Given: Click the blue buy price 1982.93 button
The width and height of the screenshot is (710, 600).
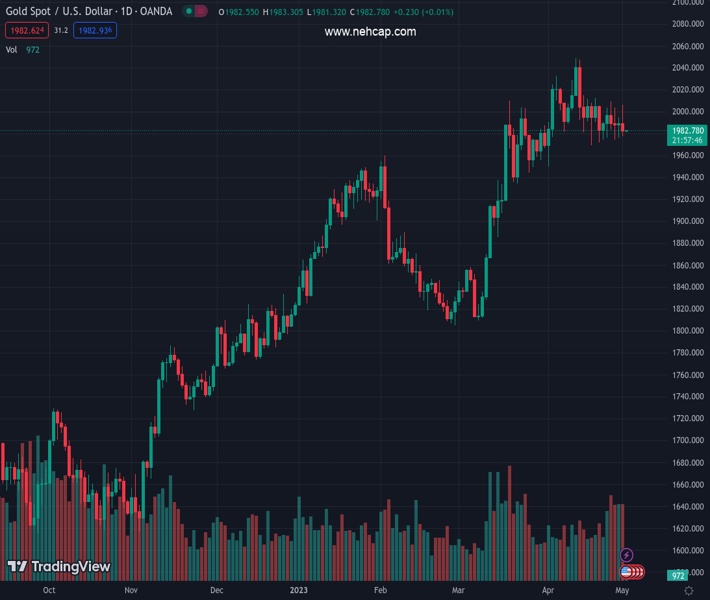Looking at the screenshot, I should click(x=95, y=31).
